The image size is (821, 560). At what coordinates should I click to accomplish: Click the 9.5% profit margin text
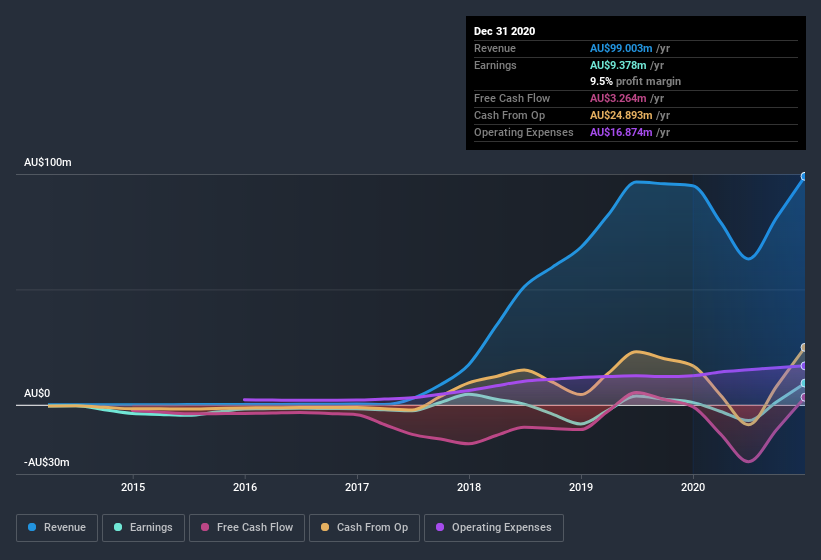coord(636,81)
